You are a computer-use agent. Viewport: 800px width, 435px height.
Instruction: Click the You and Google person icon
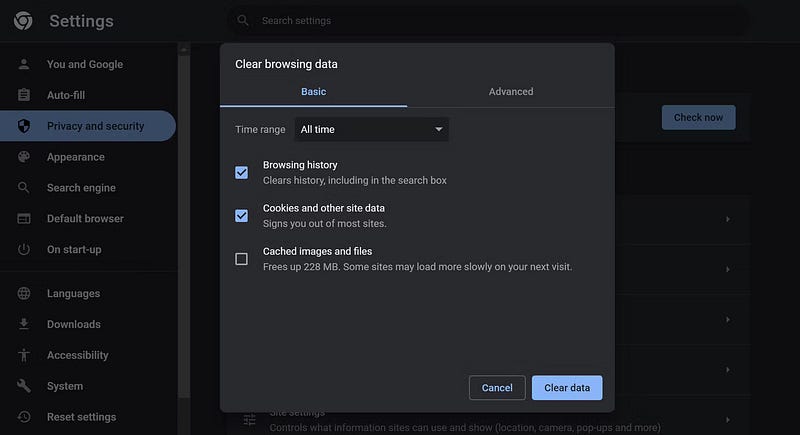[23, 64]
